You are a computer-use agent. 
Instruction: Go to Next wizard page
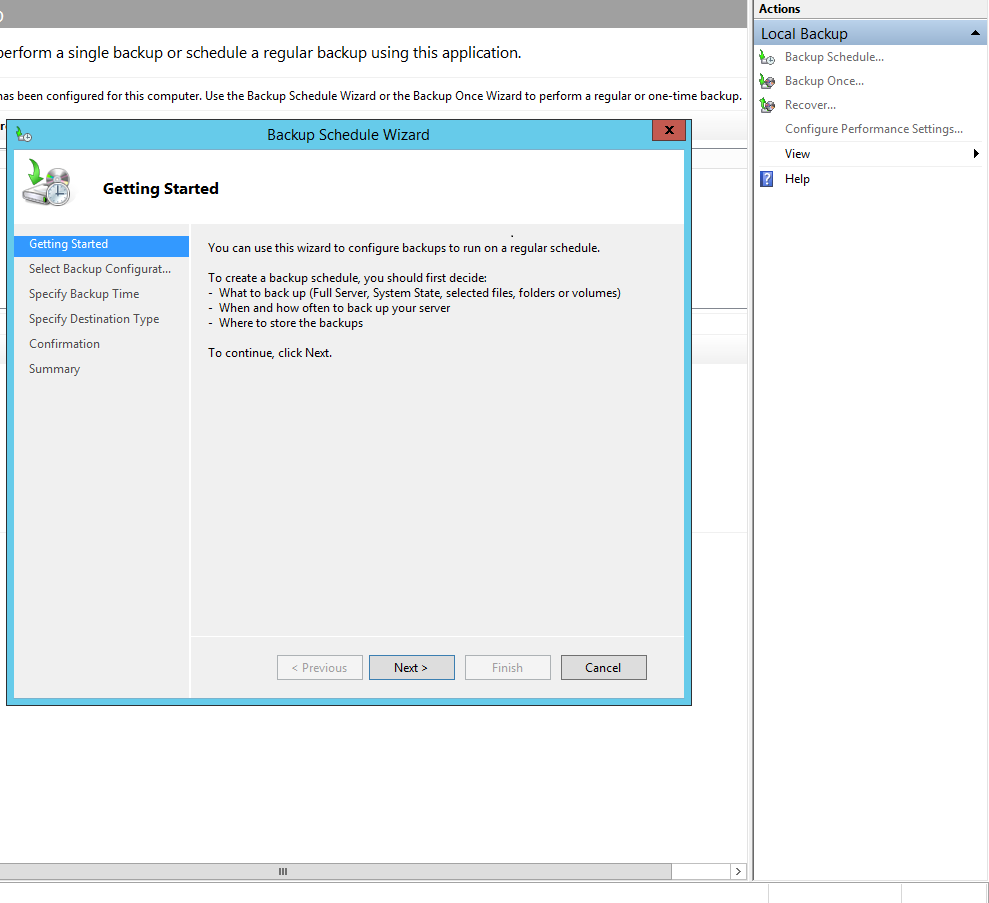coord(411,667)
